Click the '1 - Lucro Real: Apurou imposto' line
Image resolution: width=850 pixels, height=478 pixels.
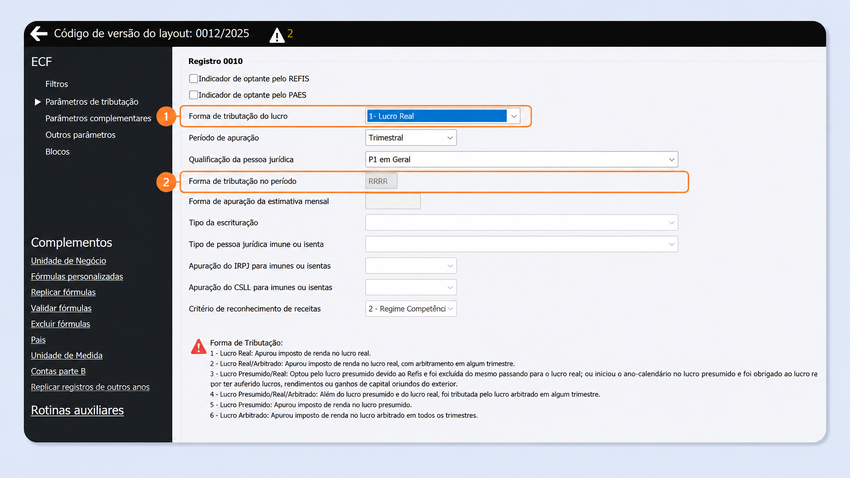pyautogui.click(x=291, y=353)
